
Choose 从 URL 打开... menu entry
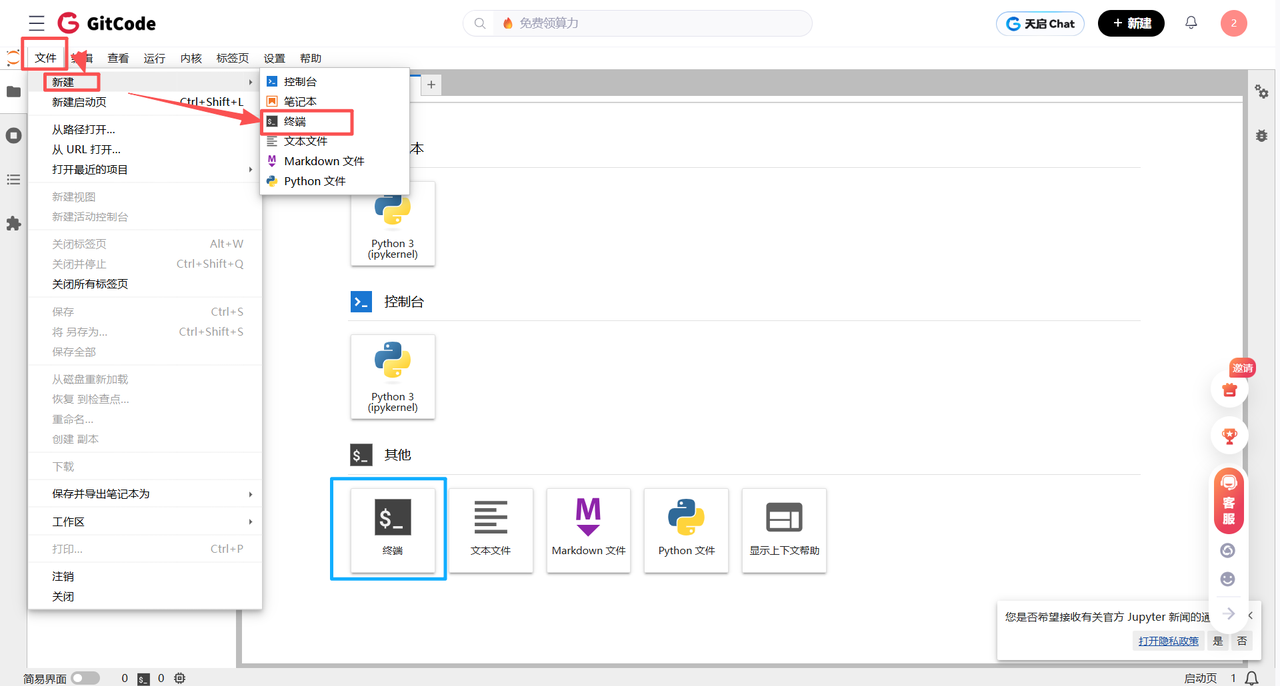click(145, 149)
